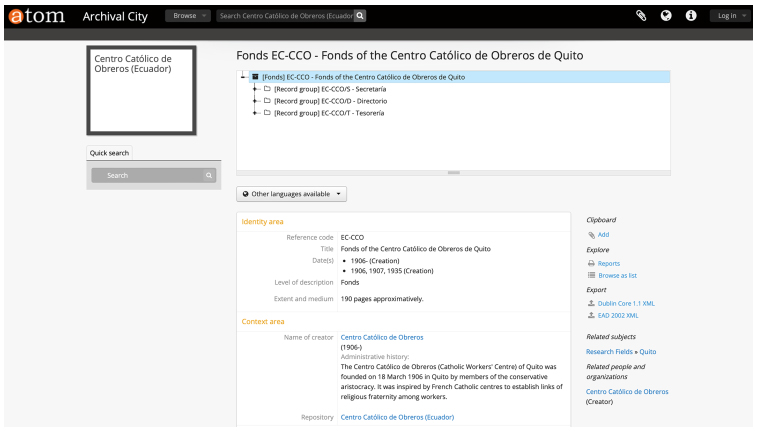This screenshot has height=431, width=757.
Task: Open the Browse menu in header
Action: pyautogui.click(x=187, y=16)
